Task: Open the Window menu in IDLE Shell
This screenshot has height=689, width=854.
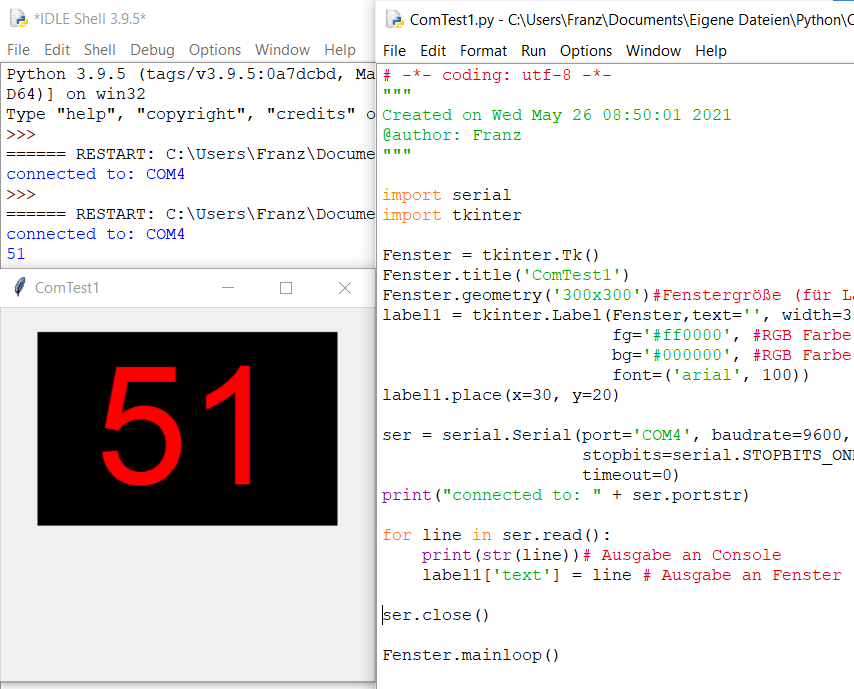Action: point(282,50)
